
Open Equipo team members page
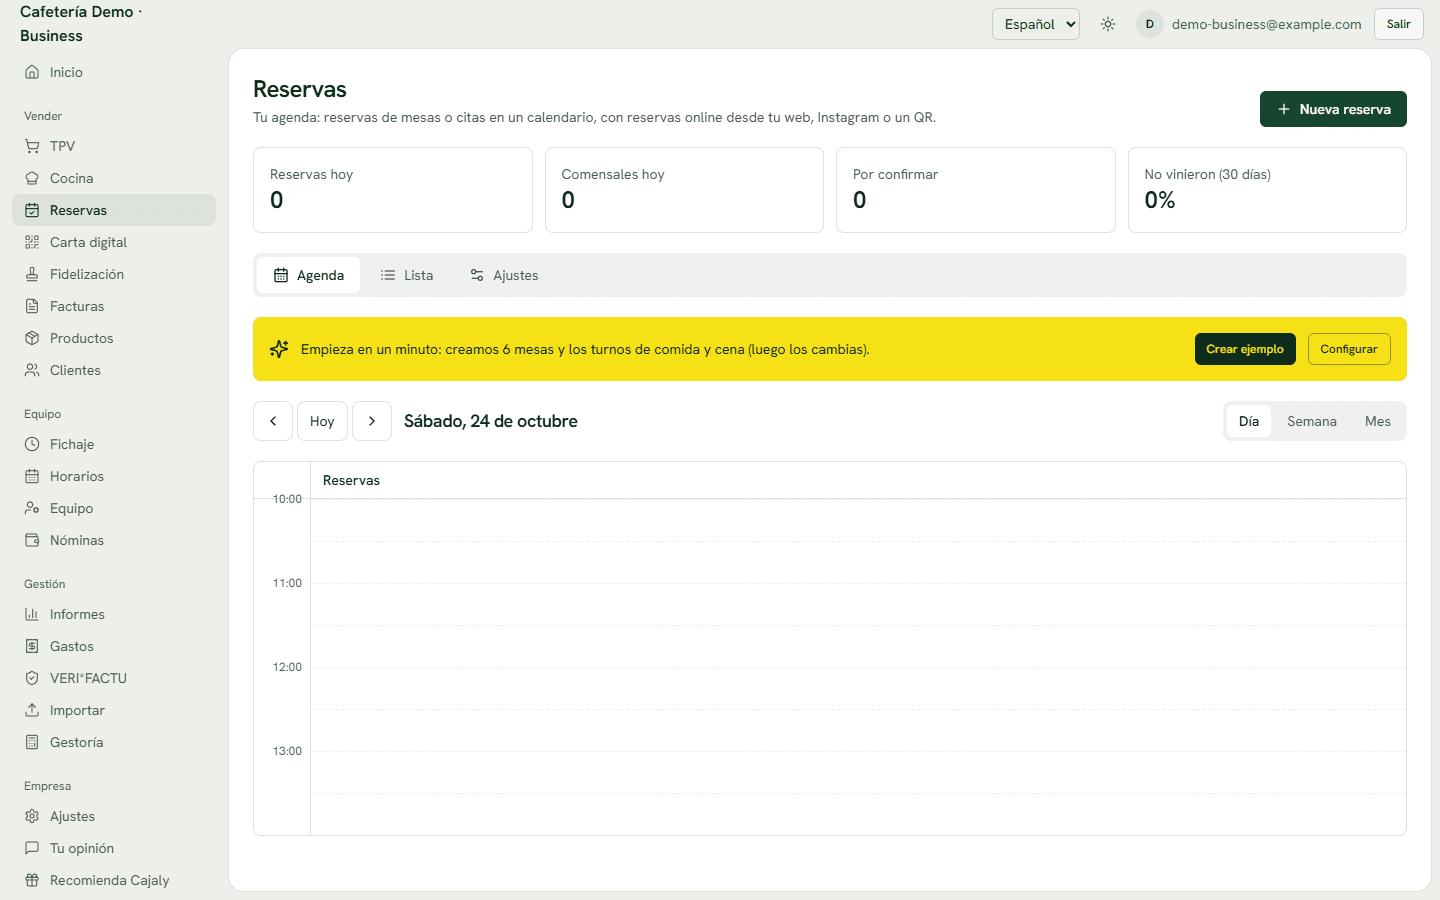click(114, 508)
